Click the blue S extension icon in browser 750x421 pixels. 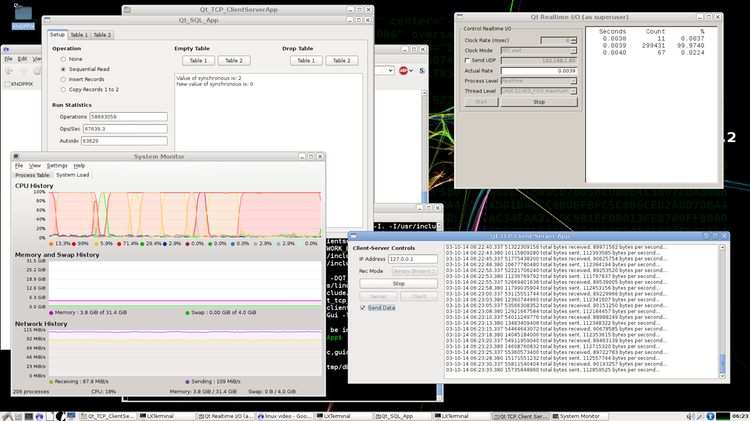[422, 70]
